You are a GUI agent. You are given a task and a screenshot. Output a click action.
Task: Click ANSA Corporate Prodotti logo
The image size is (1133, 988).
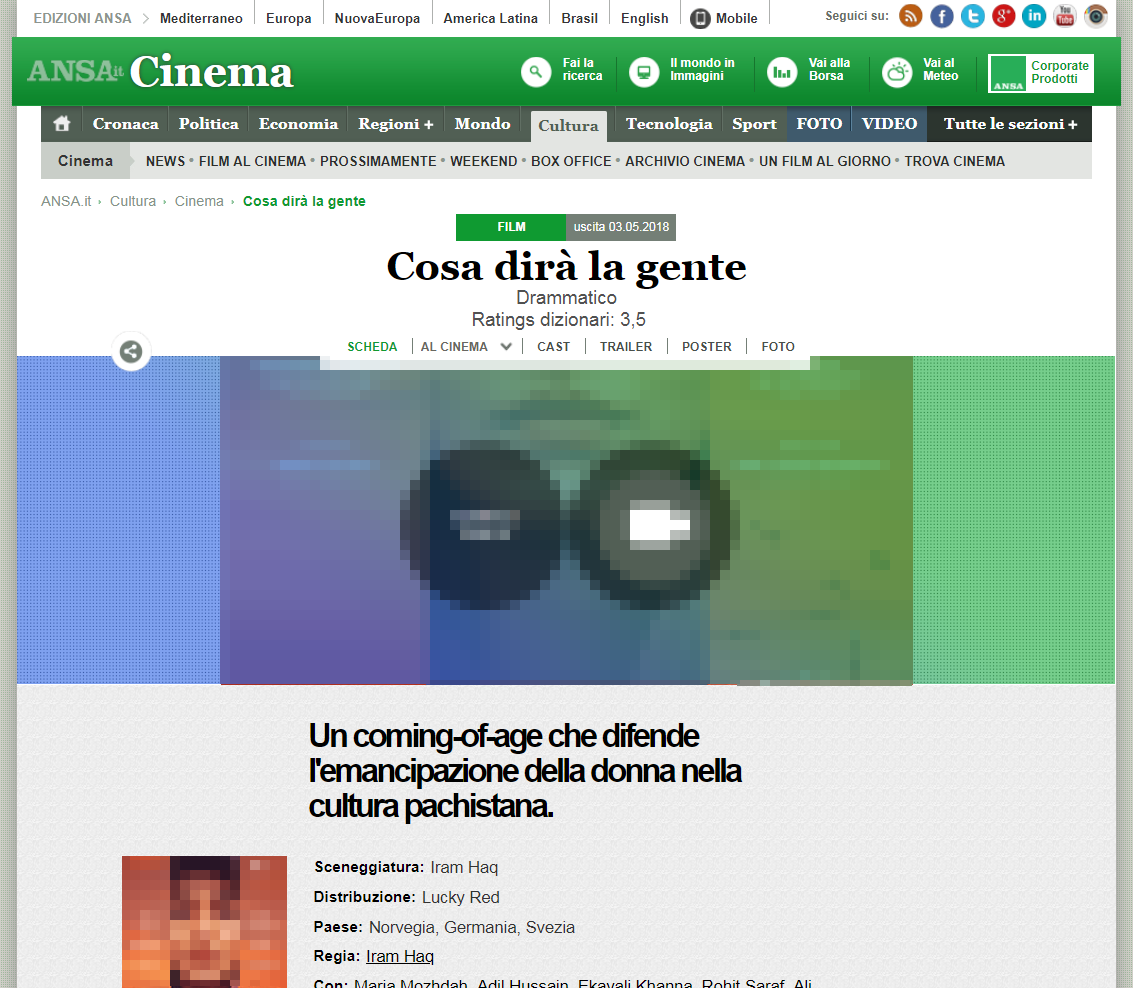pyautogui.click(x=1041, y=73)
